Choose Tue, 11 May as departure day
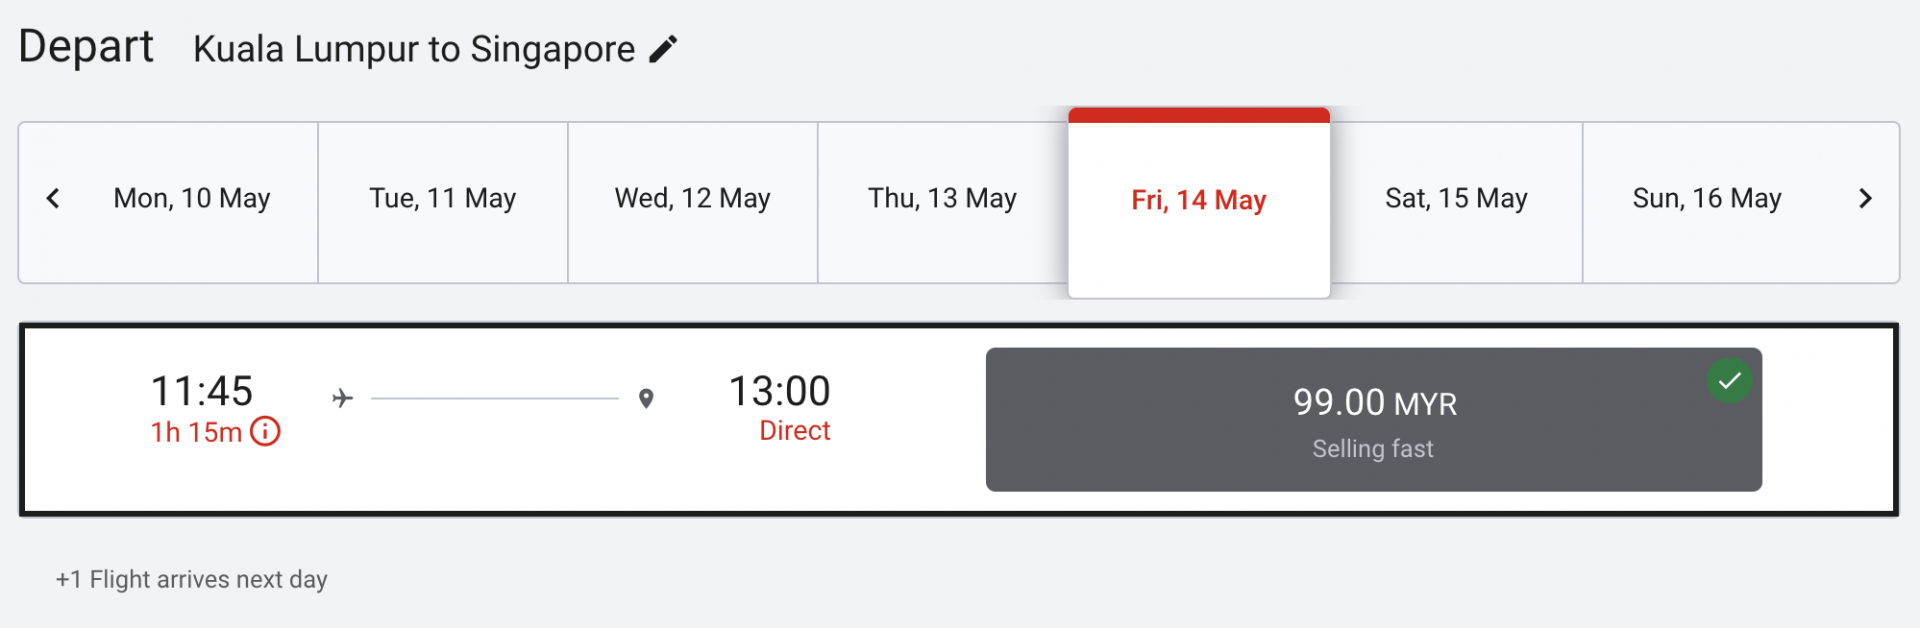The width and height of the screenshot is (1920, 628). 442,198
